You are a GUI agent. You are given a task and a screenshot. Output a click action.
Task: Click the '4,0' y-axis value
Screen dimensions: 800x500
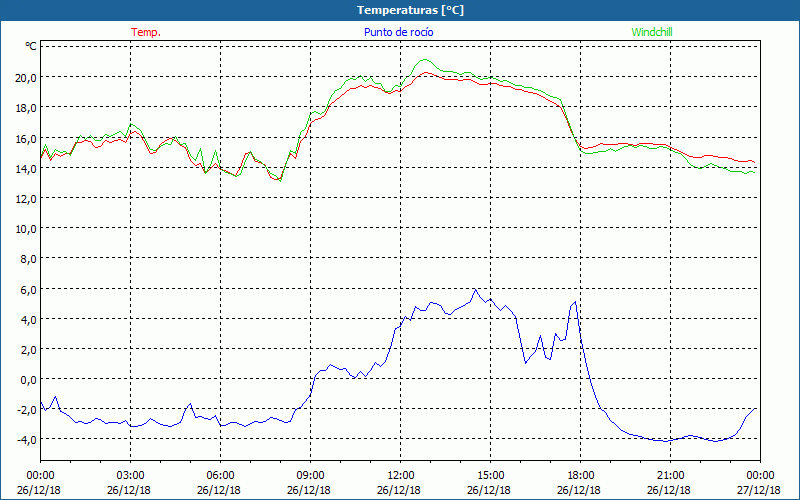pos(28,319)
